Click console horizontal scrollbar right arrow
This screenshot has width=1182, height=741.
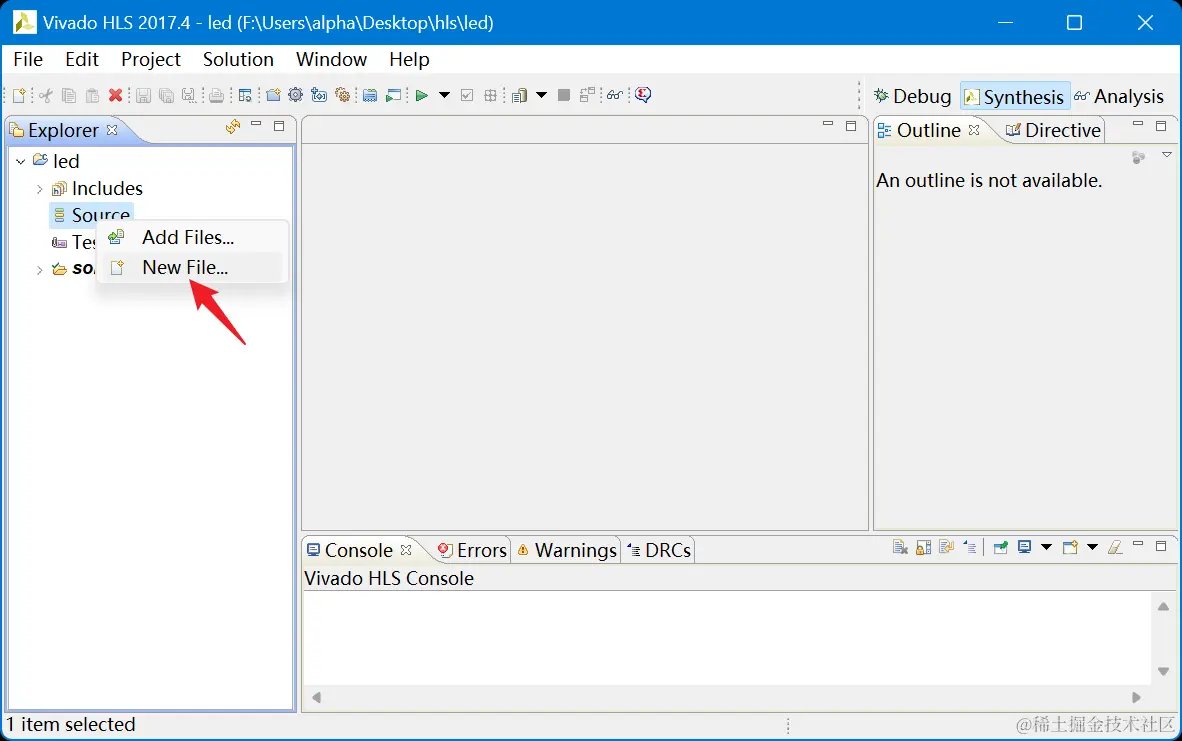tap(1136, 698)
